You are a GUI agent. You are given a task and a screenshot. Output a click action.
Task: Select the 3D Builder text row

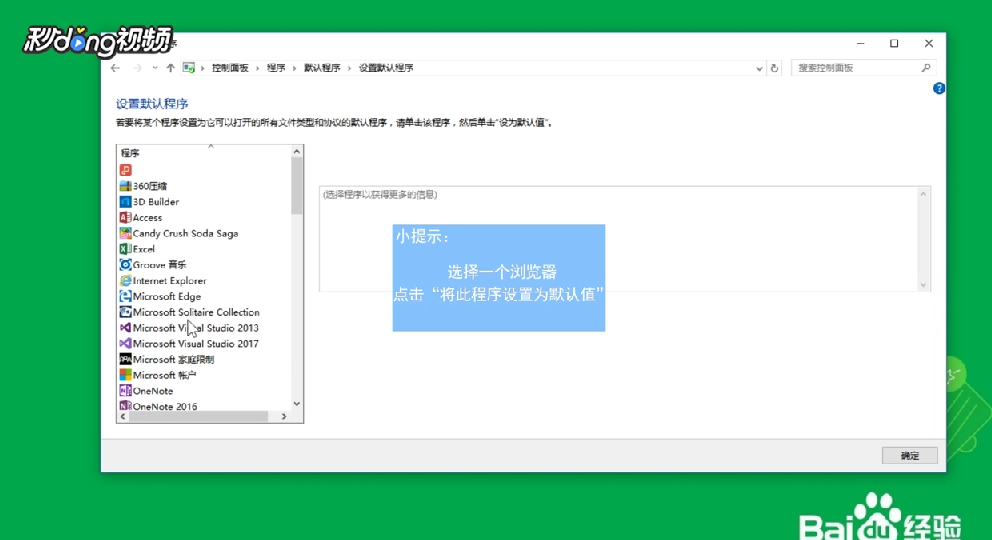click(156, 202)
